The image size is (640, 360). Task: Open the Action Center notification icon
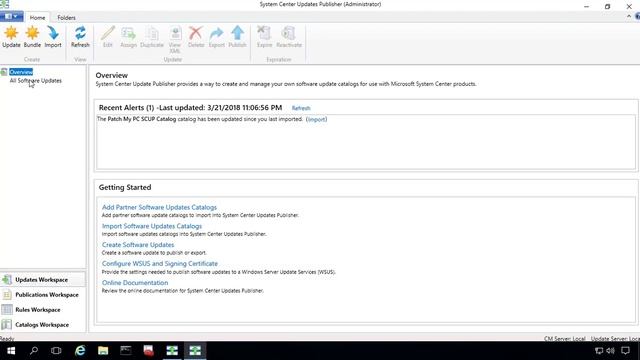point(625,351)
